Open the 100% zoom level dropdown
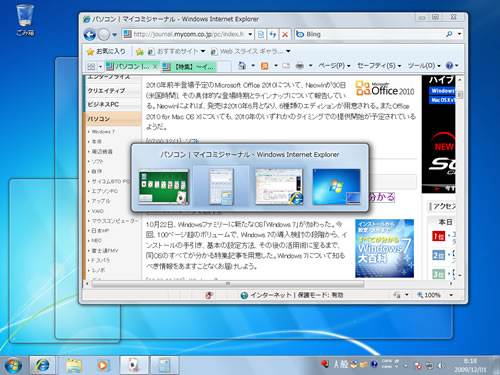The height and width of the screenshot is (375, 500). 451,295
